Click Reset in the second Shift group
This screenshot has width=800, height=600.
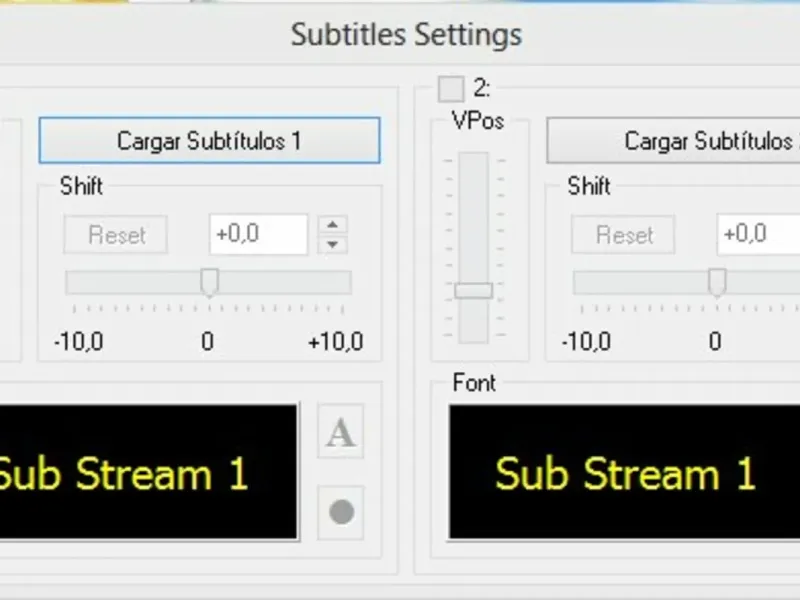coord(624,235)
